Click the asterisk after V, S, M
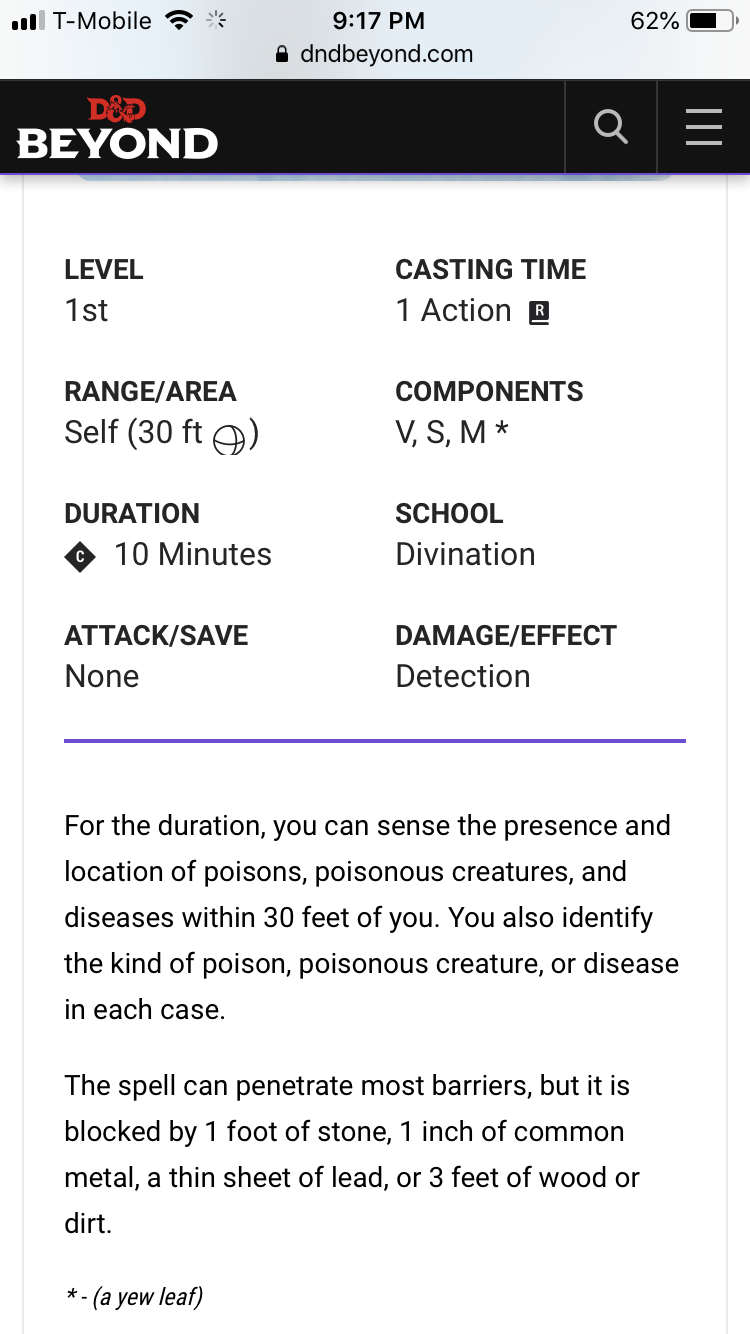 point(502,432)
